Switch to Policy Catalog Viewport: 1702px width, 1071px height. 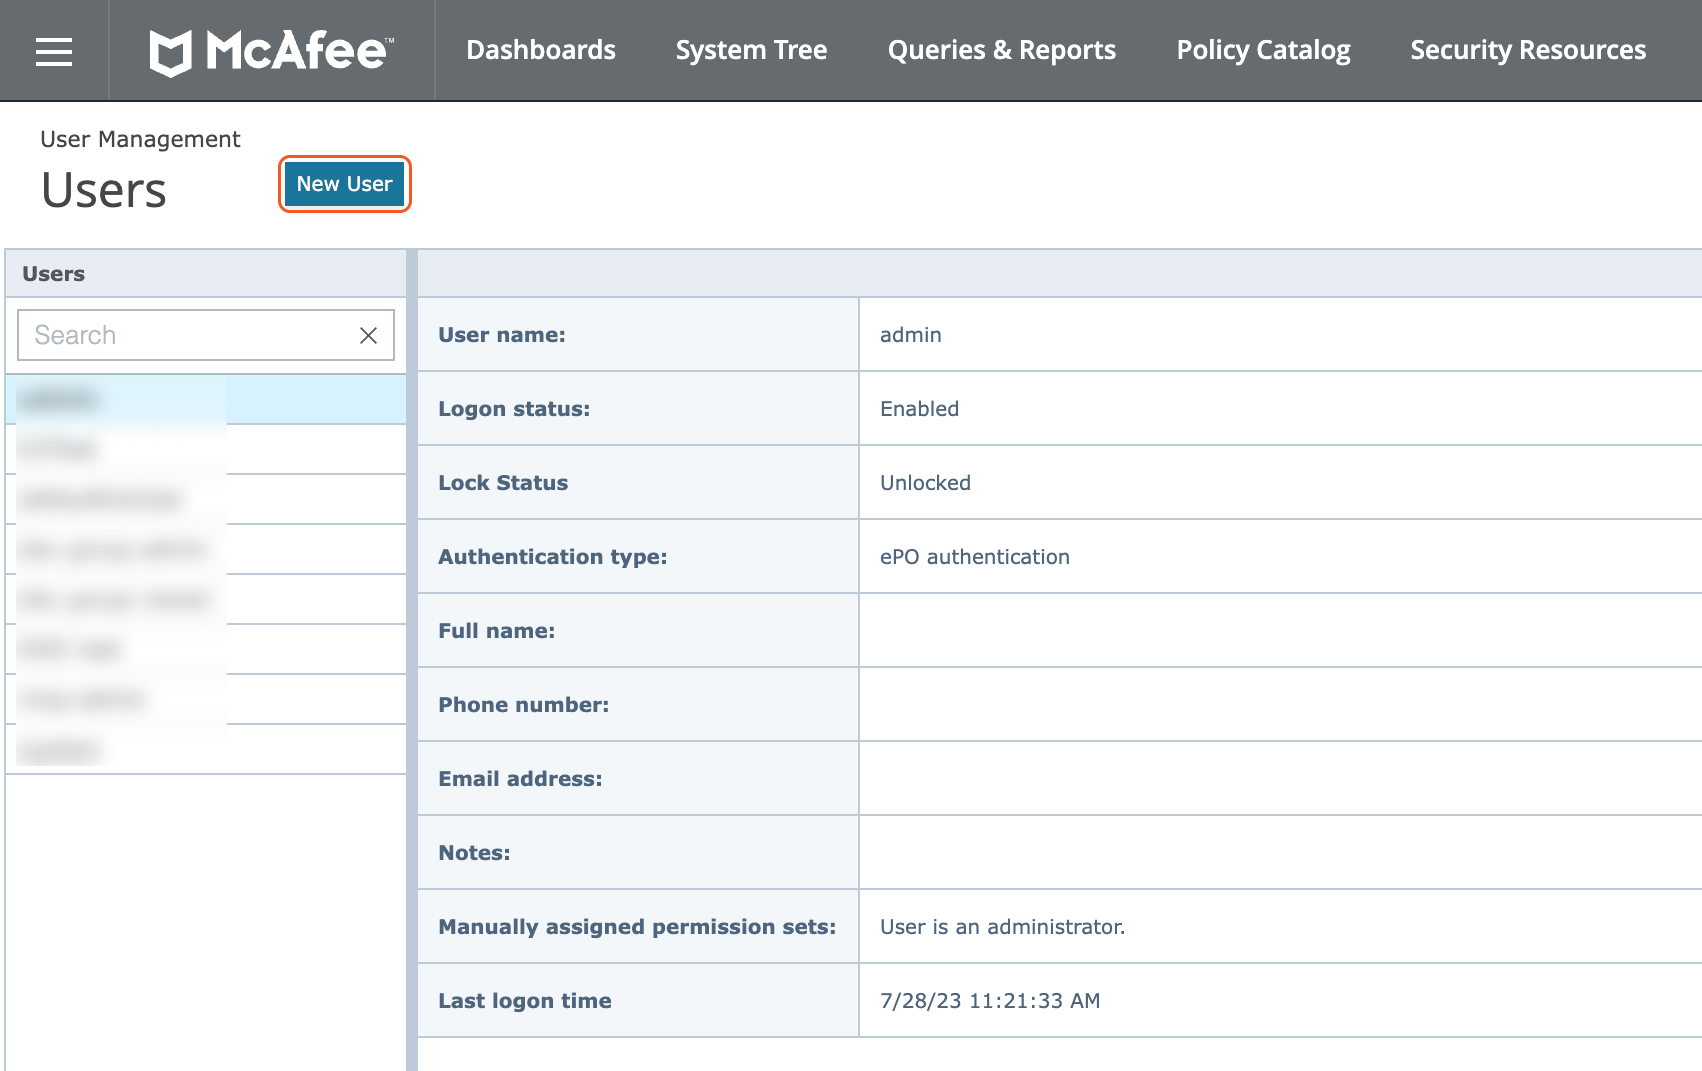point(1263,50)
